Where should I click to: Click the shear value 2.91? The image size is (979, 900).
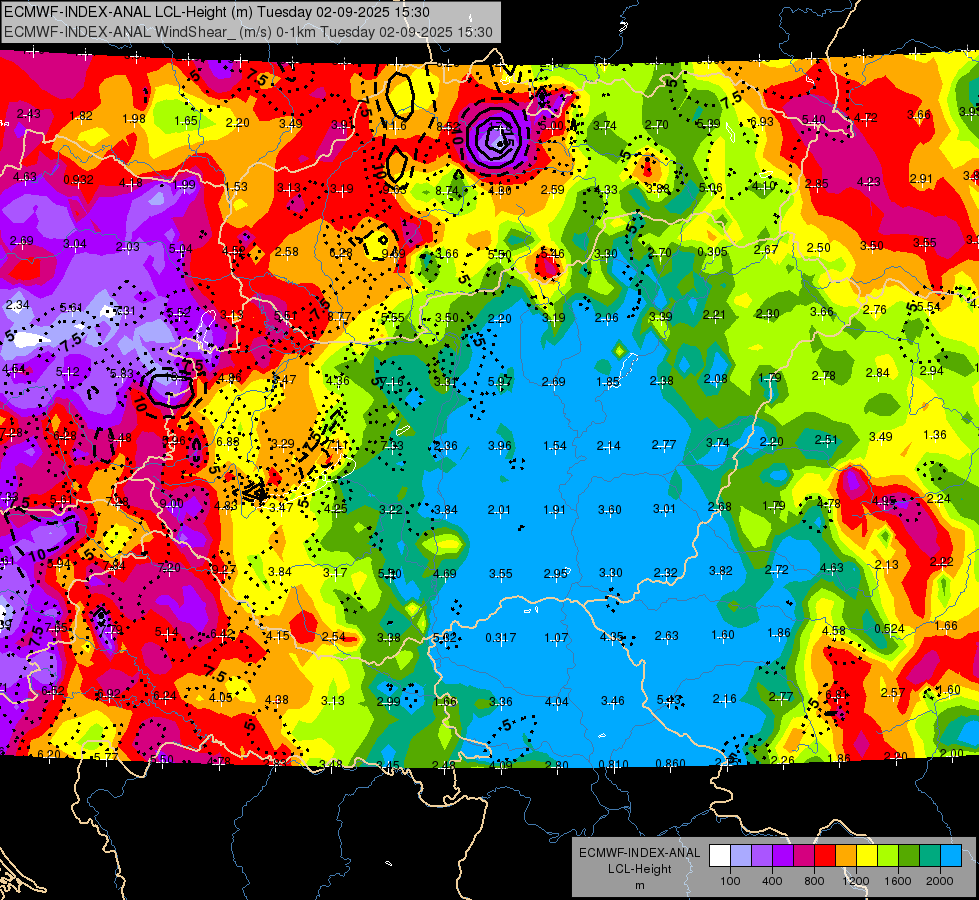click(921, 179)
